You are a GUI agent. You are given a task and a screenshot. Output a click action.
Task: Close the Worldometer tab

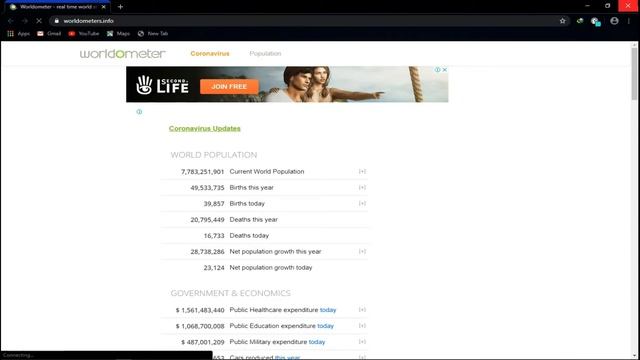(x=103, y=7)
